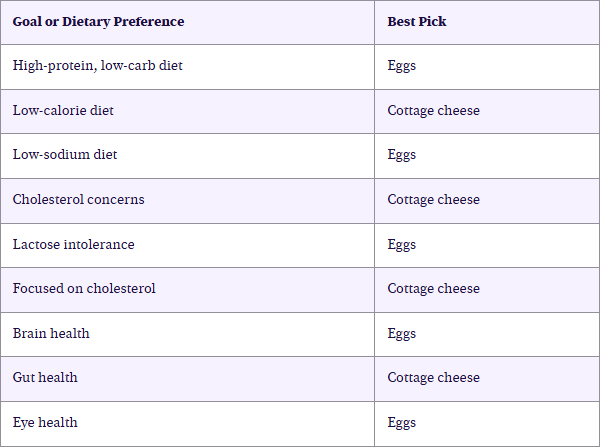The width and height of the screenshot is (600, 447).
Task: Click Eggs in the eye health row
Action: point(402,422)
